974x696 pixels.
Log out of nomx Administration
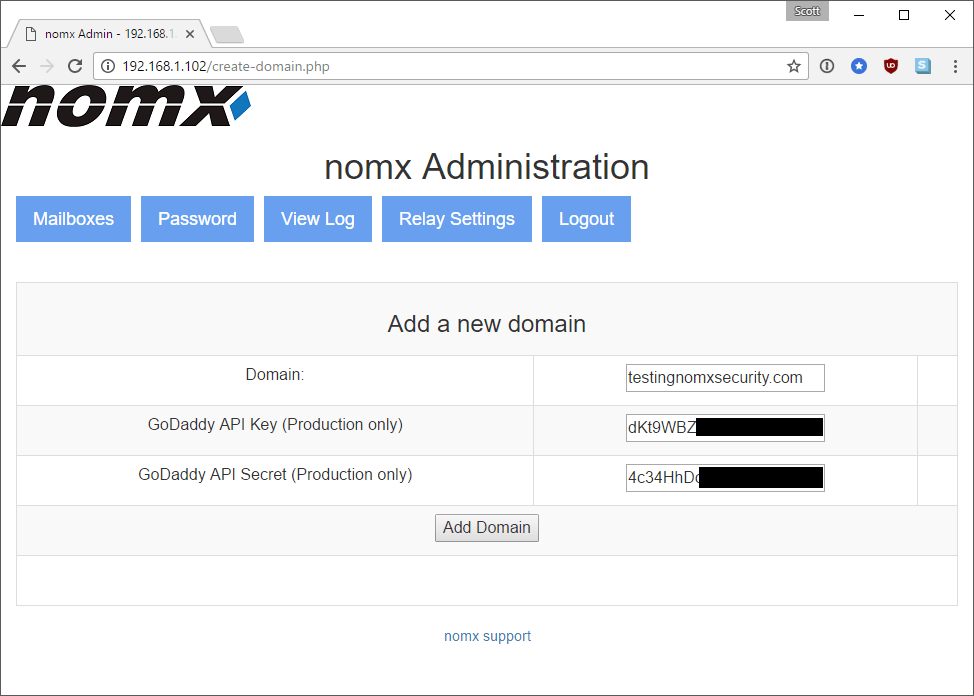[x=586, y=218]
